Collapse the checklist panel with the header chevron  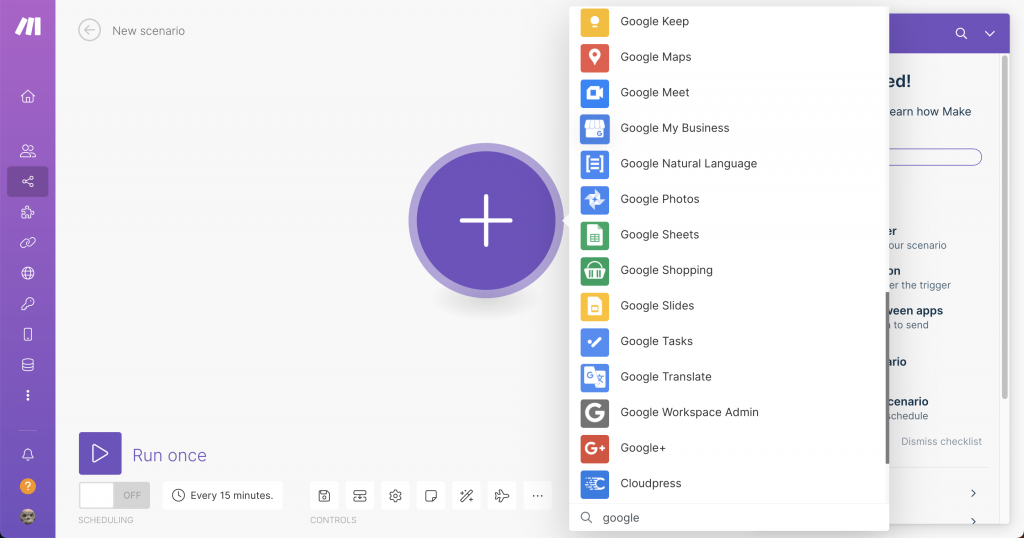[x=990, y=33]
